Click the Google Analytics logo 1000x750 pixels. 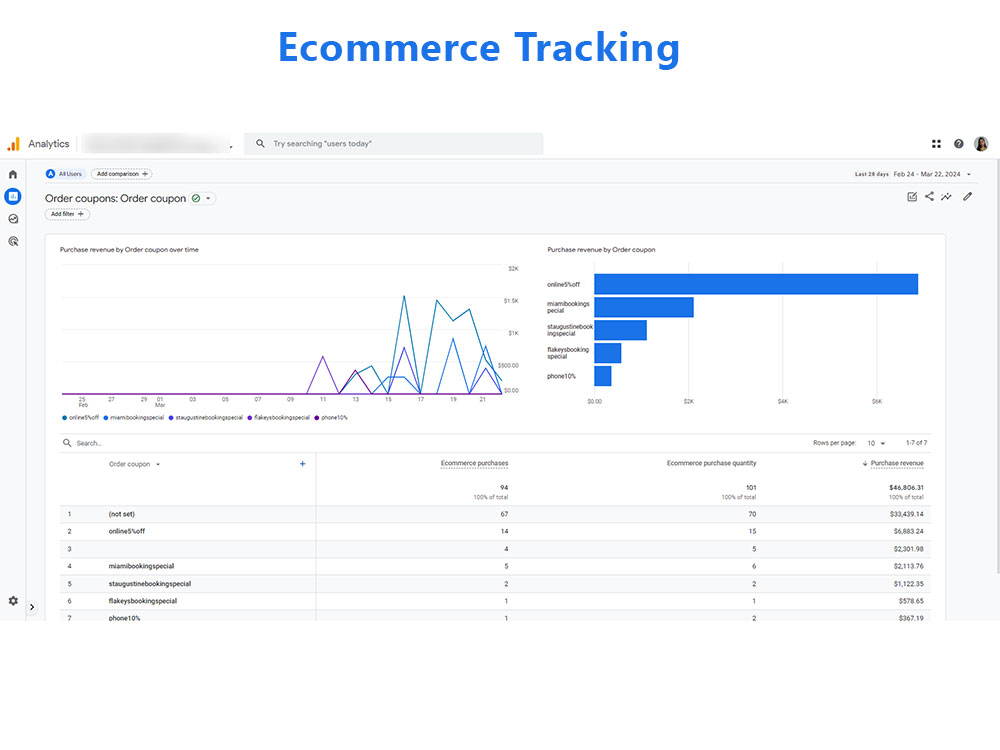pos(13,144)
